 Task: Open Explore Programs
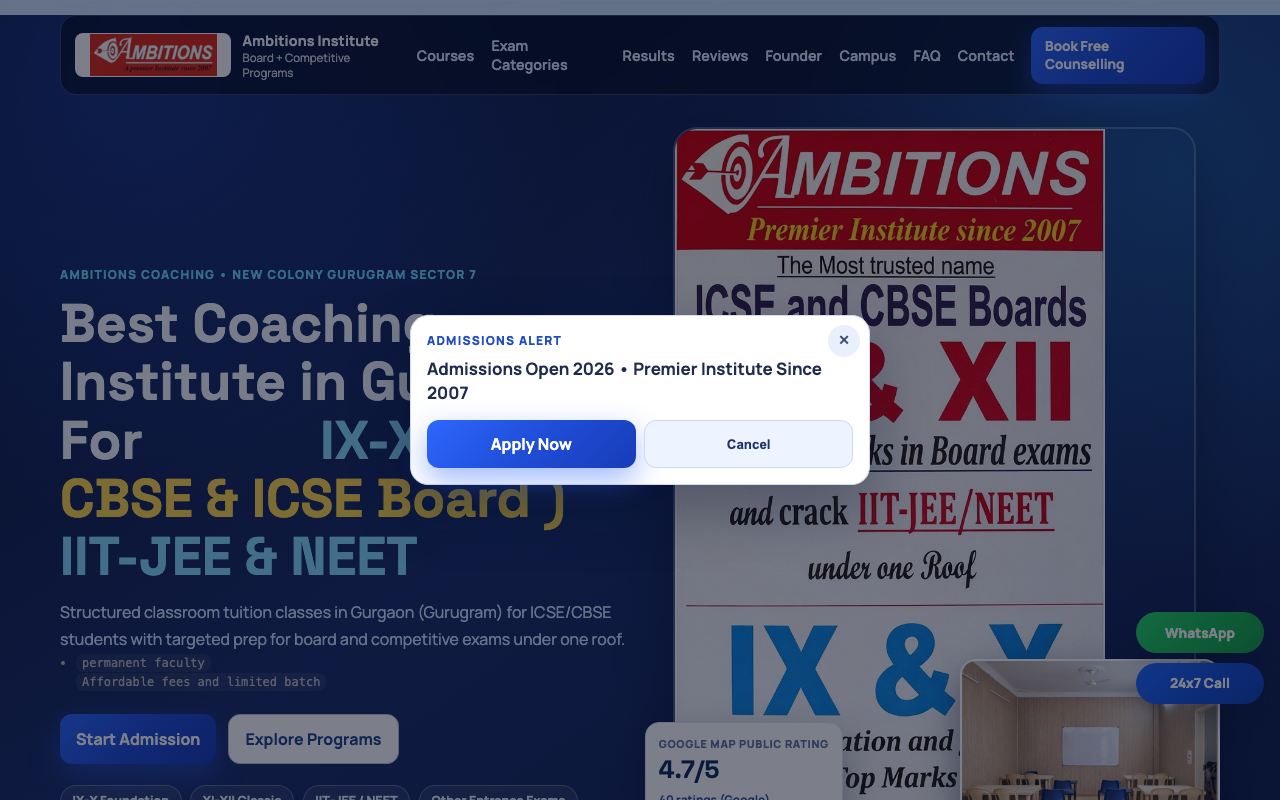tap(313, 739)
